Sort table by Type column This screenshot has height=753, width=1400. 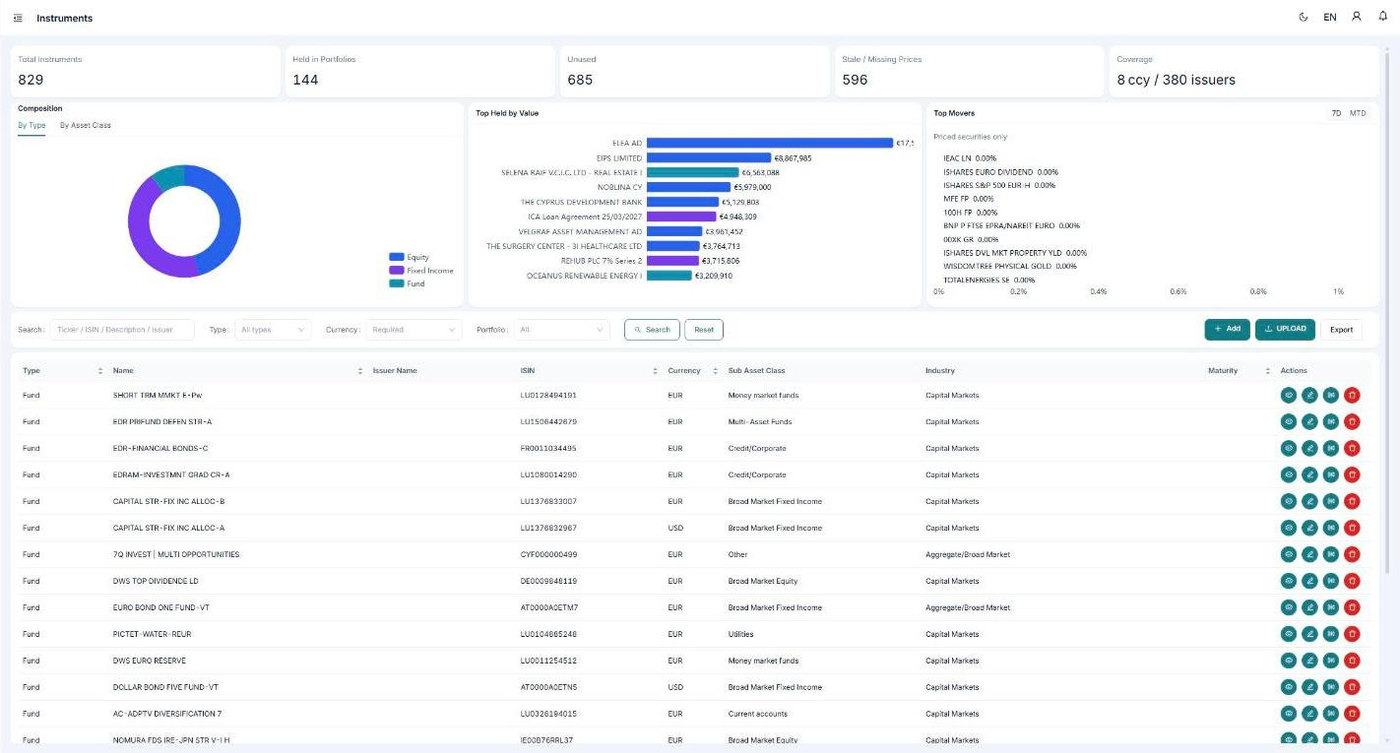(100, 371)
